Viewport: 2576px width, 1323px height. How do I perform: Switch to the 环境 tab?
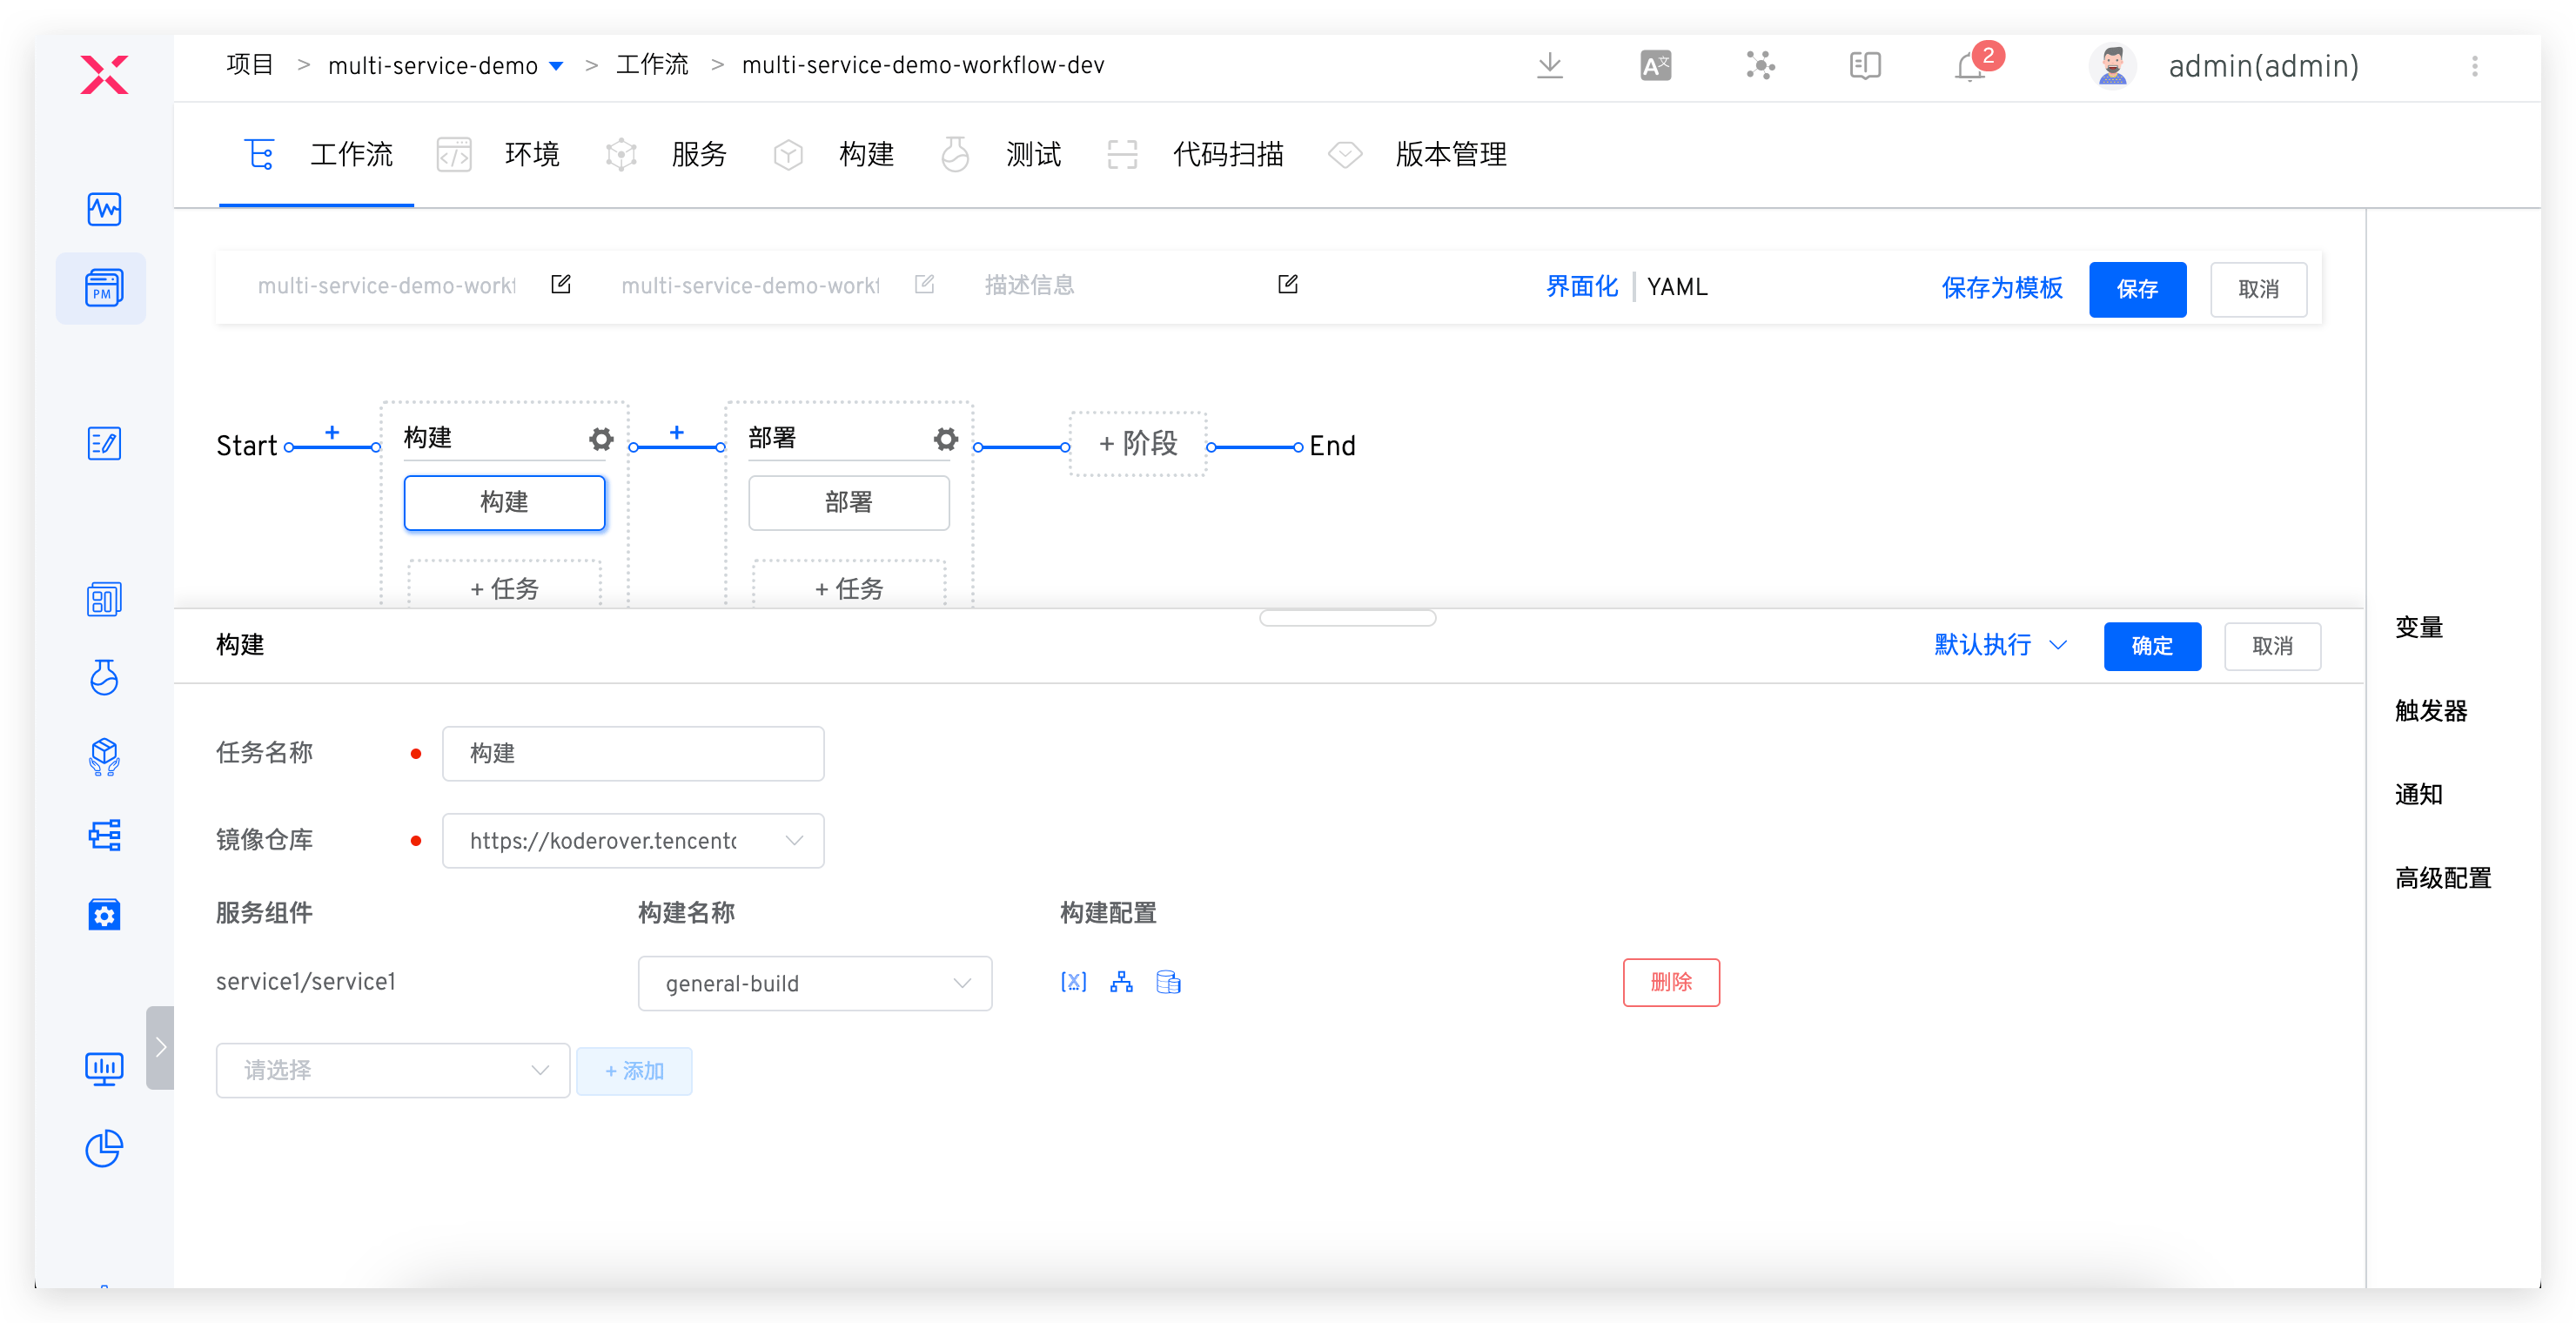click(x=531, y=155)
